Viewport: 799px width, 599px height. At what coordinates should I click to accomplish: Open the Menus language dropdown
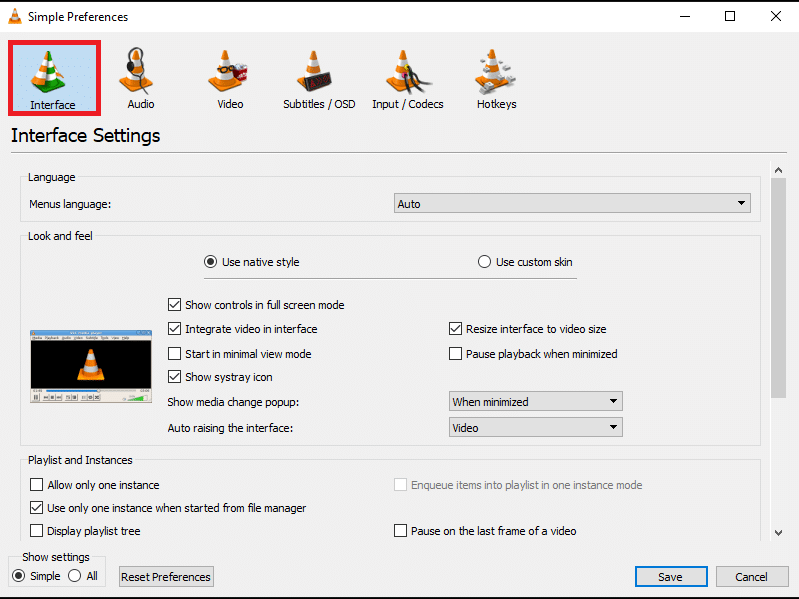[572, 203]
